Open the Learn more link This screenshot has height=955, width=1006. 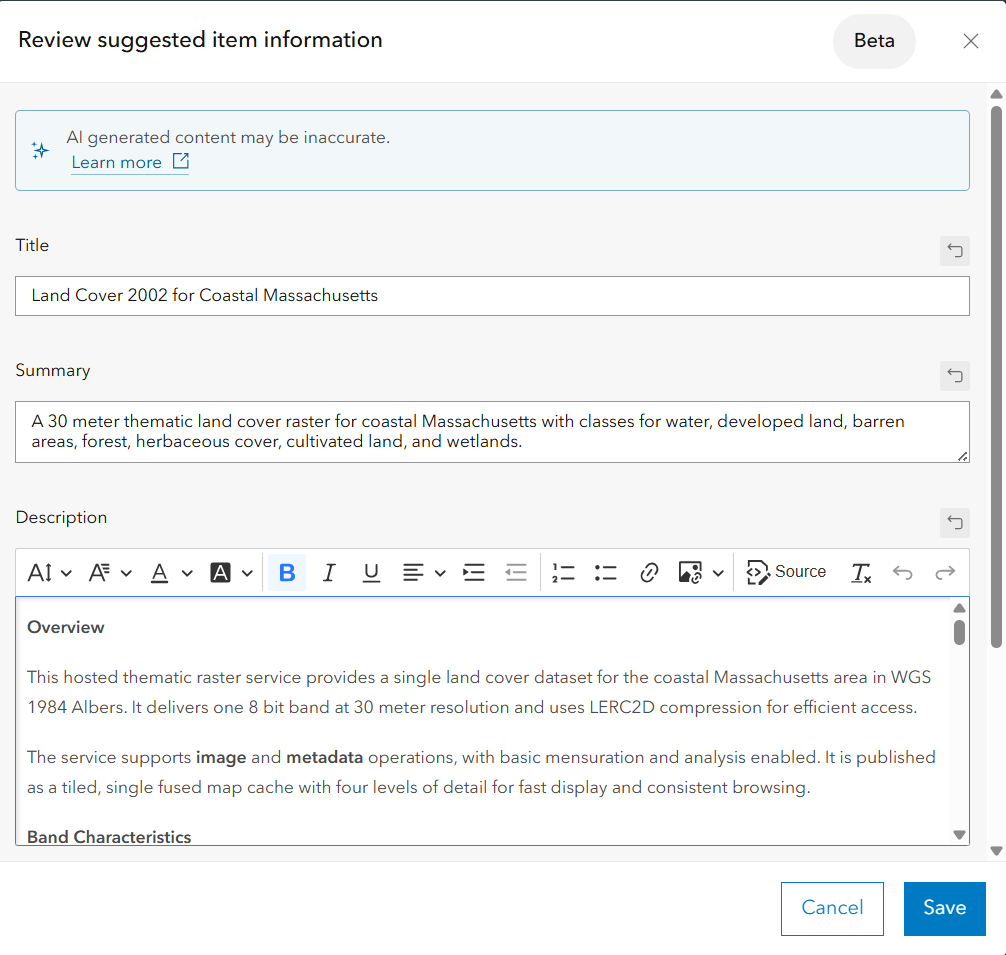pos(116,162)
